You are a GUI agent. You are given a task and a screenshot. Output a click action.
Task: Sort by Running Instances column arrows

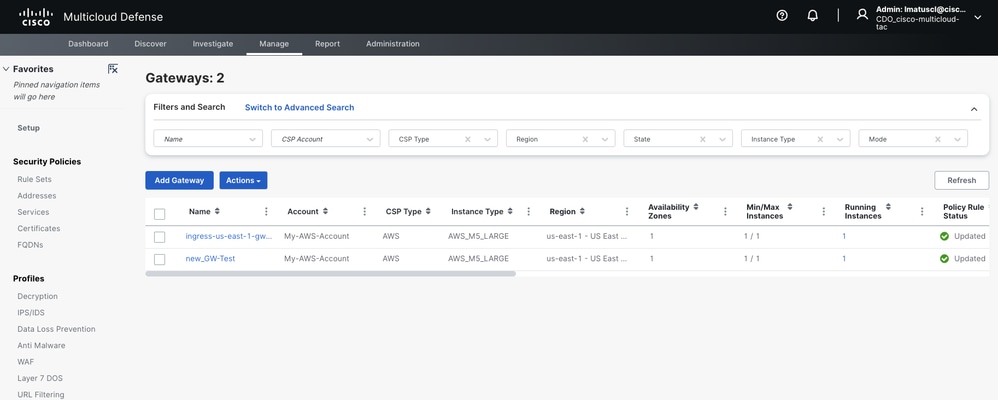(888, 207)
